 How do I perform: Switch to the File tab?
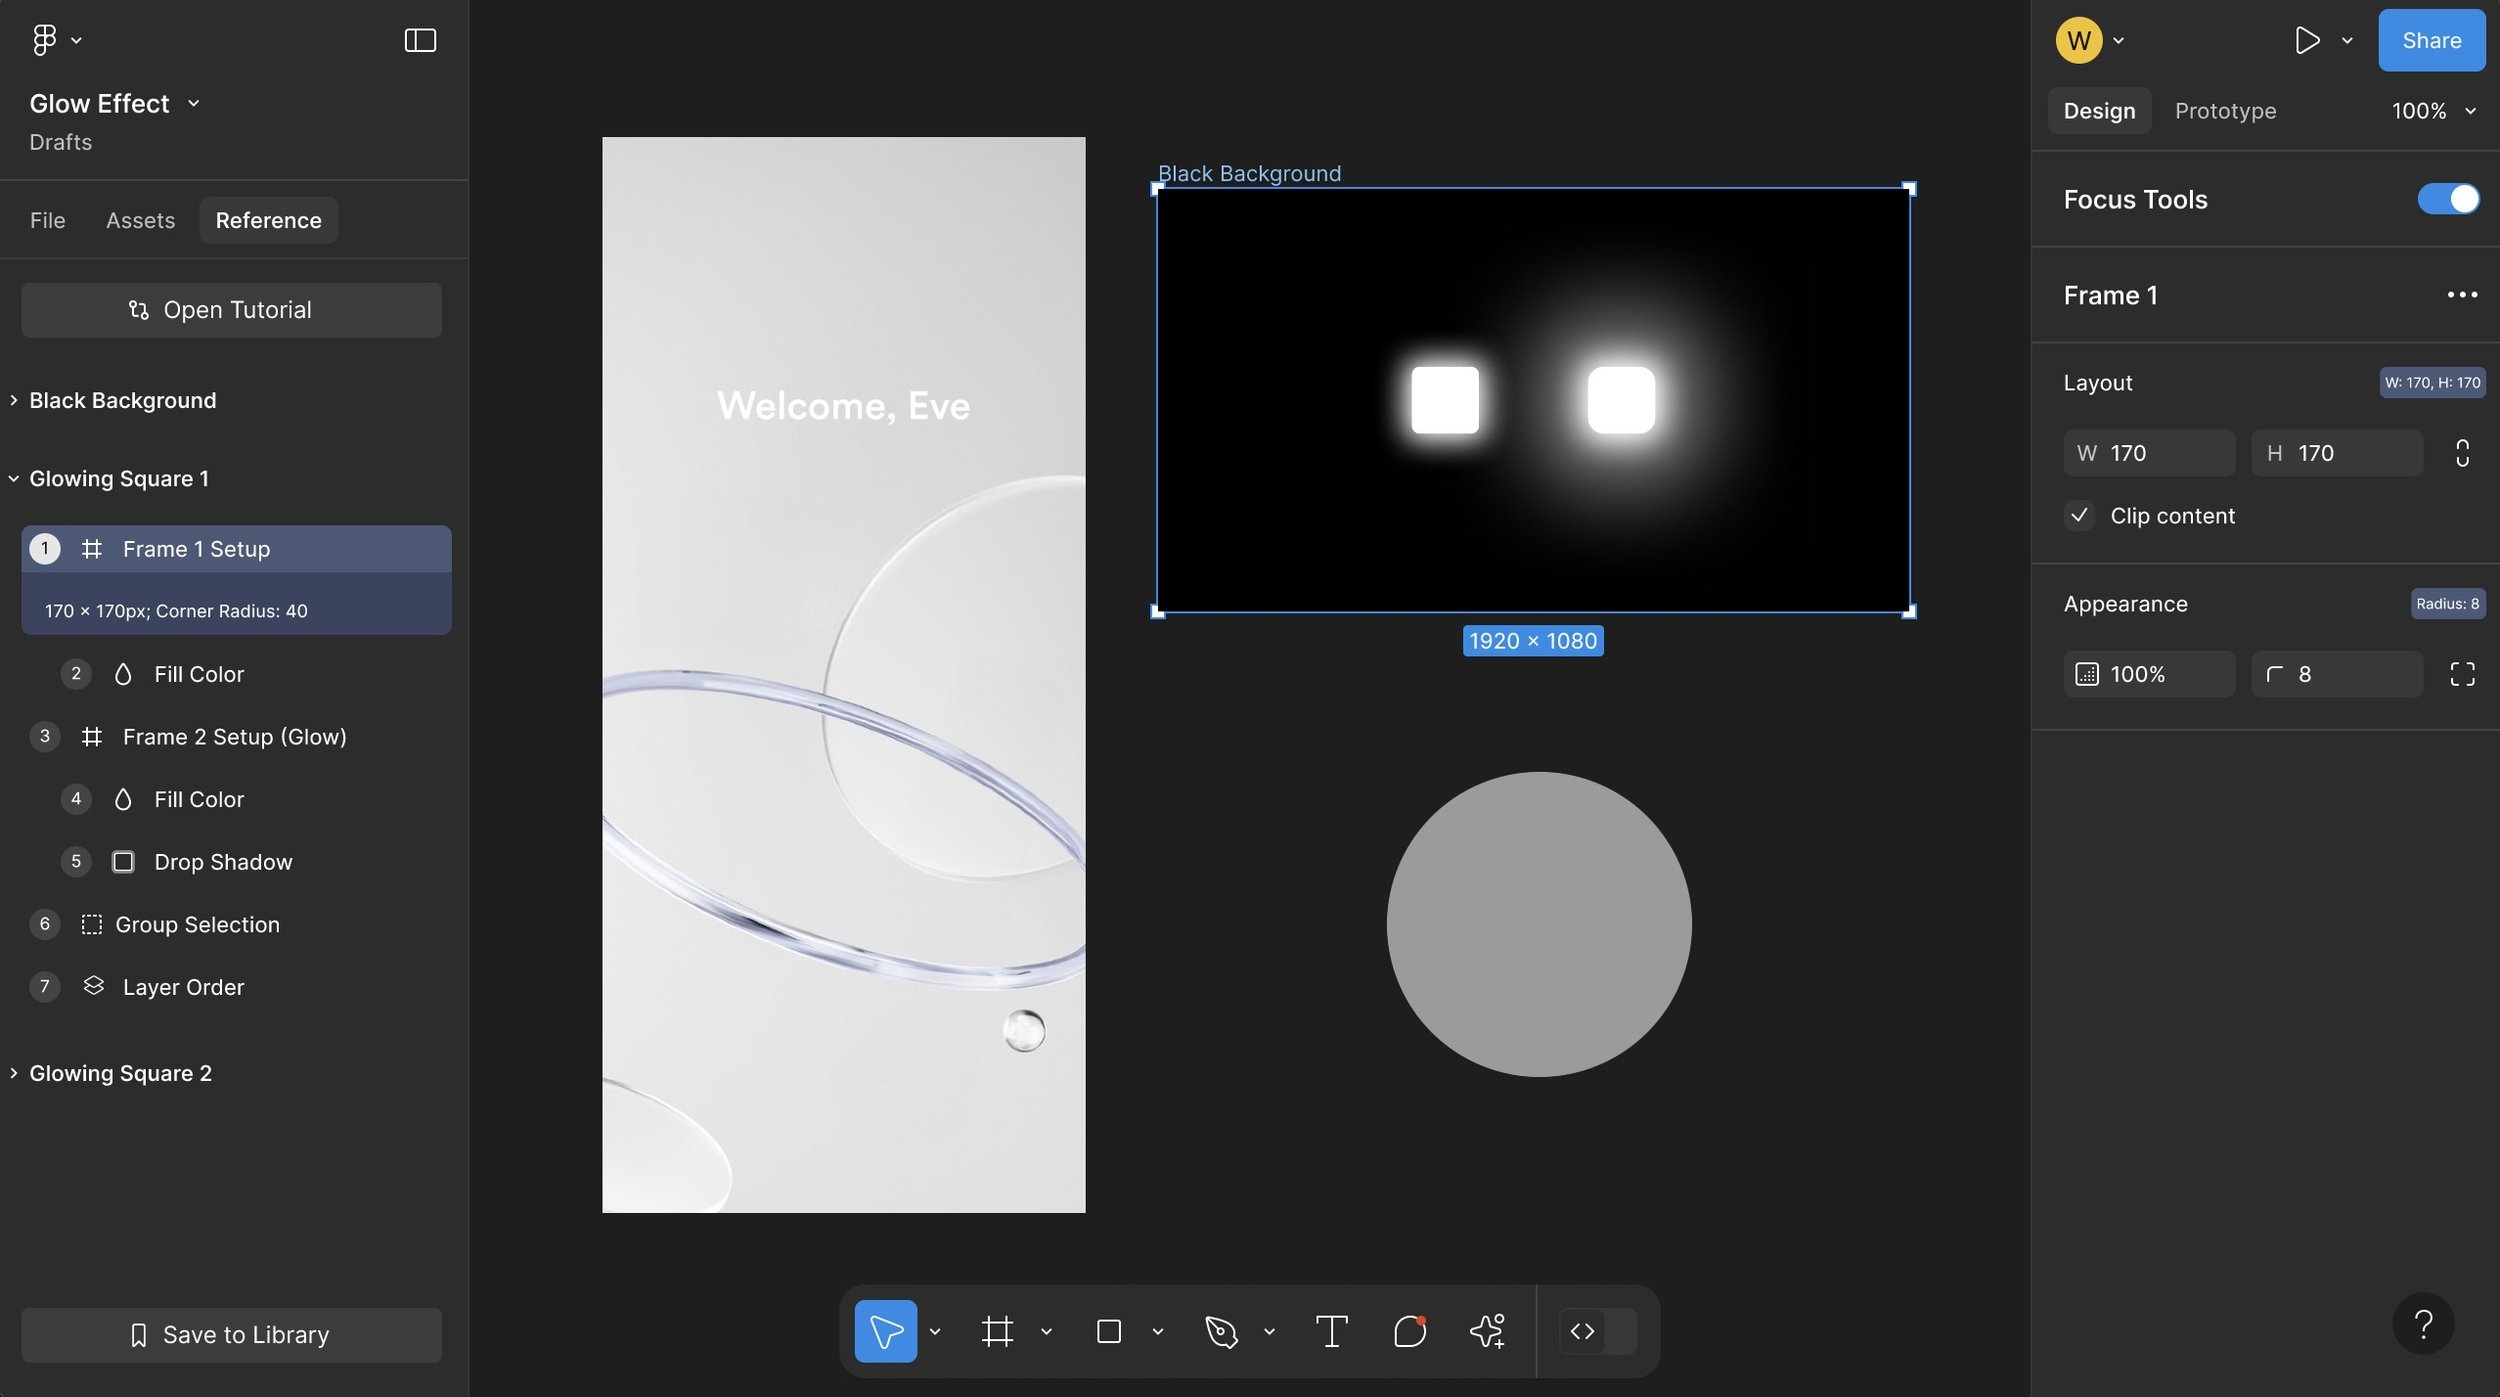[47, 220]
